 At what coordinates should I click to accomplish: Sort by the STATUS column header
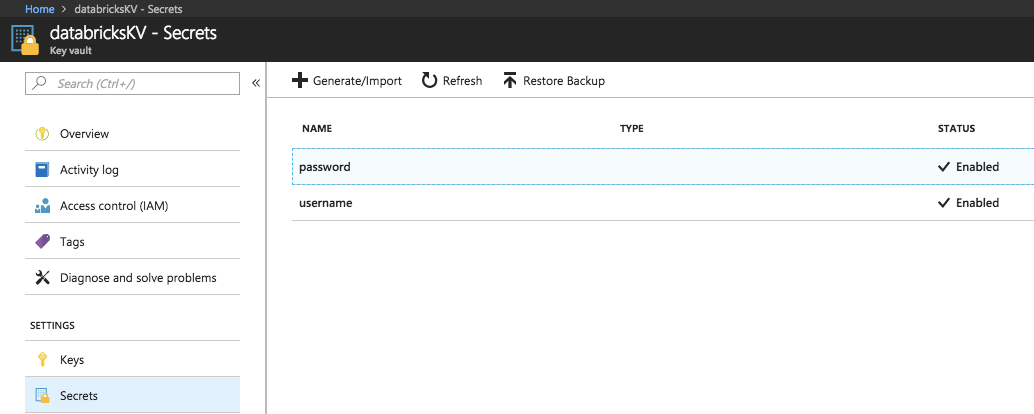point(956,129)
